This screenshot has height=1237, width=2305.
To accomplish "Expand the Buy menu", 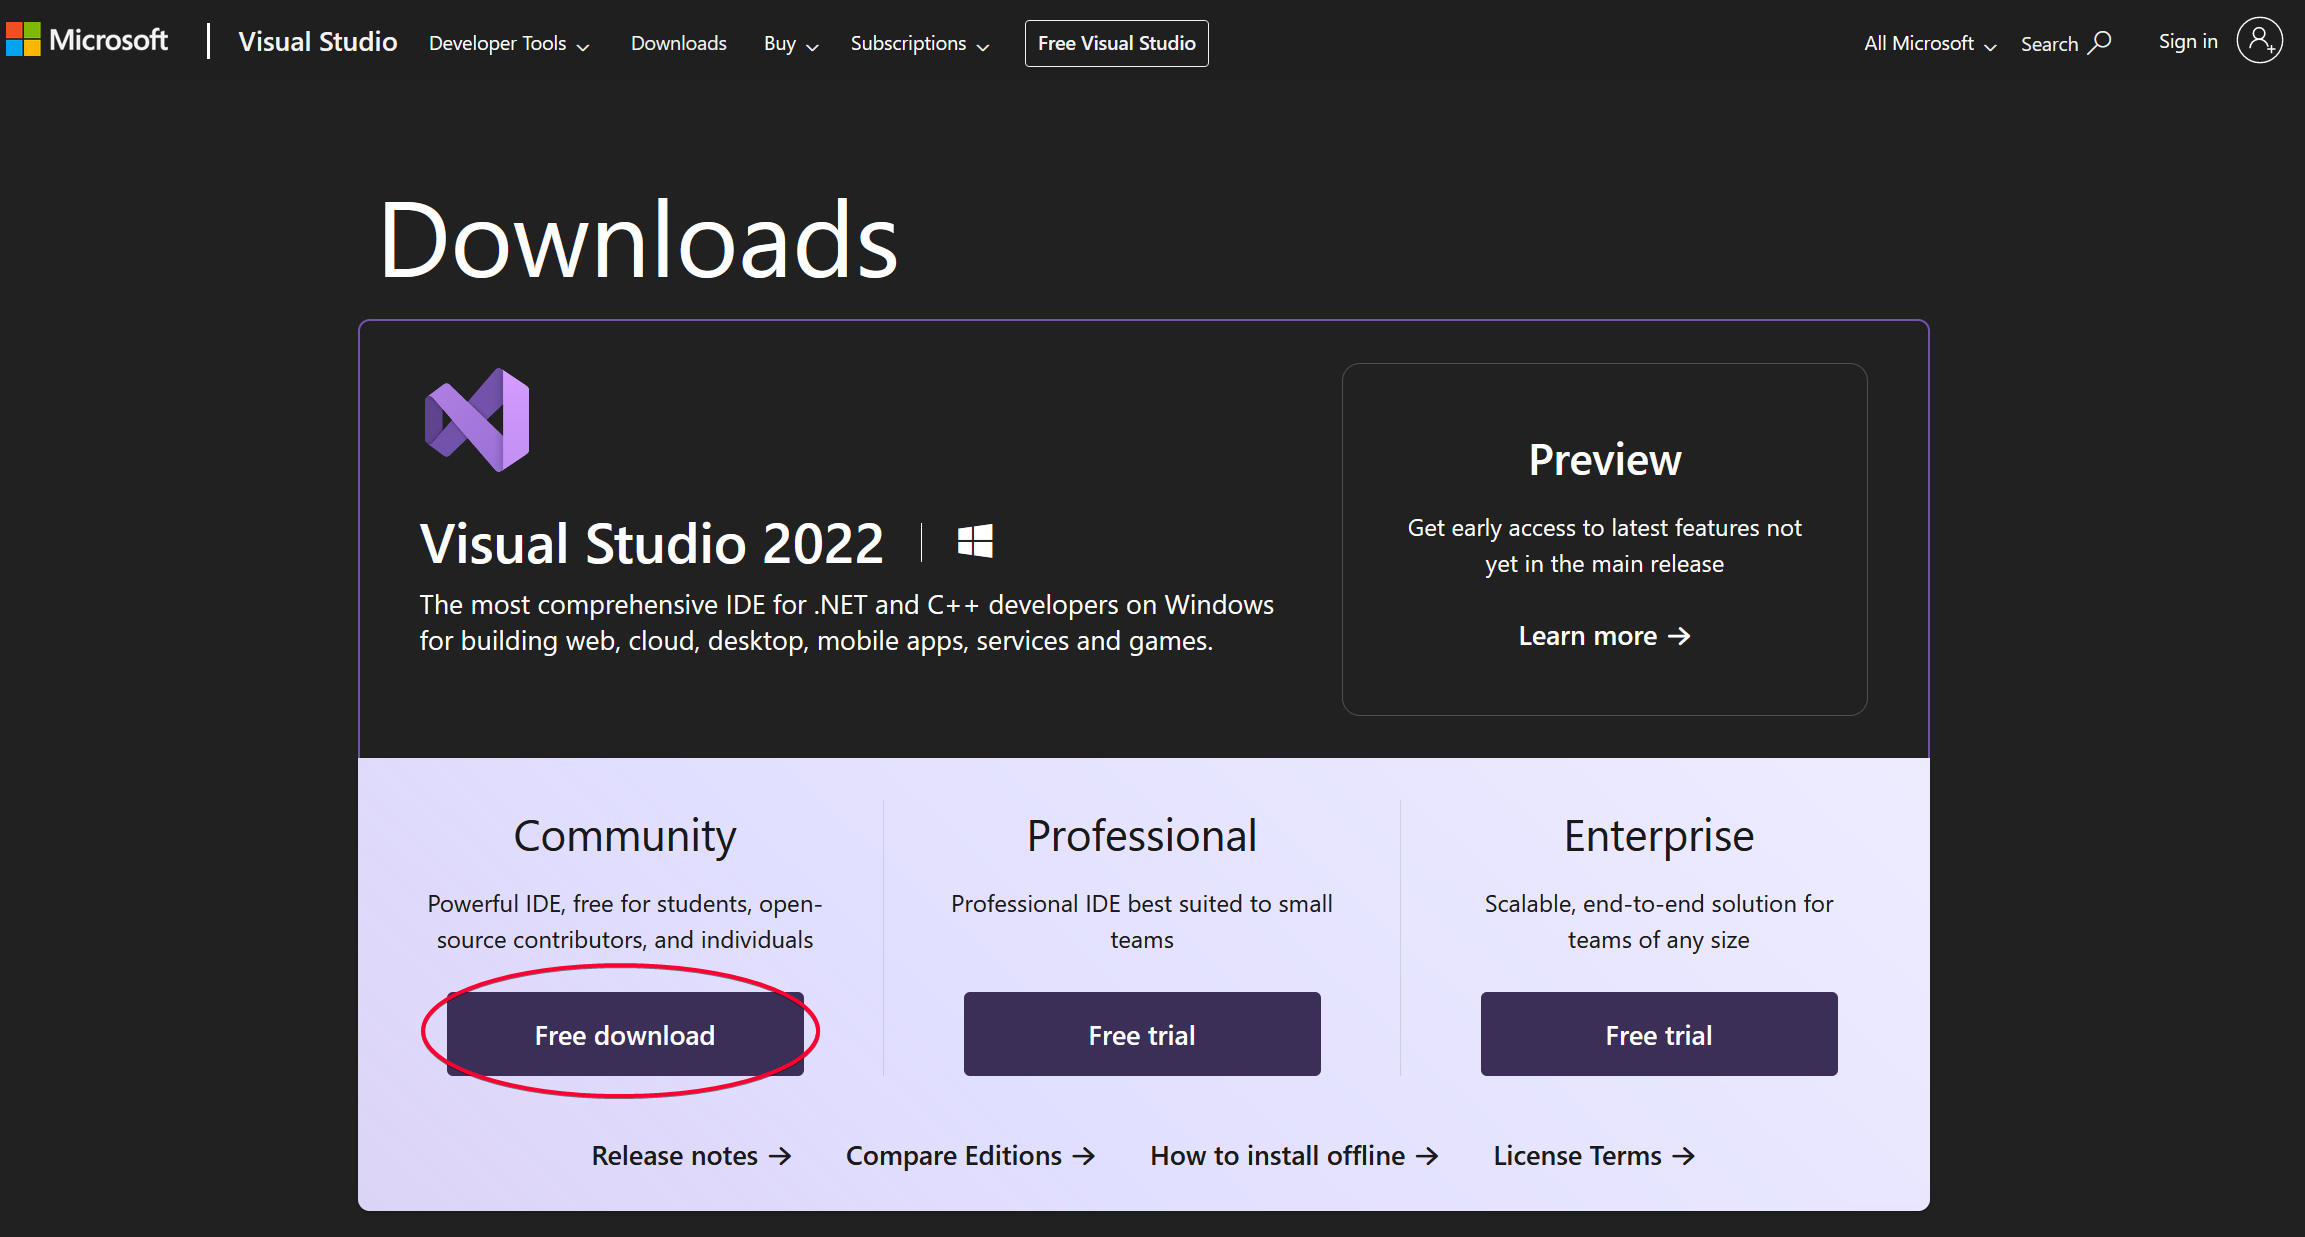I will point(791,44).
